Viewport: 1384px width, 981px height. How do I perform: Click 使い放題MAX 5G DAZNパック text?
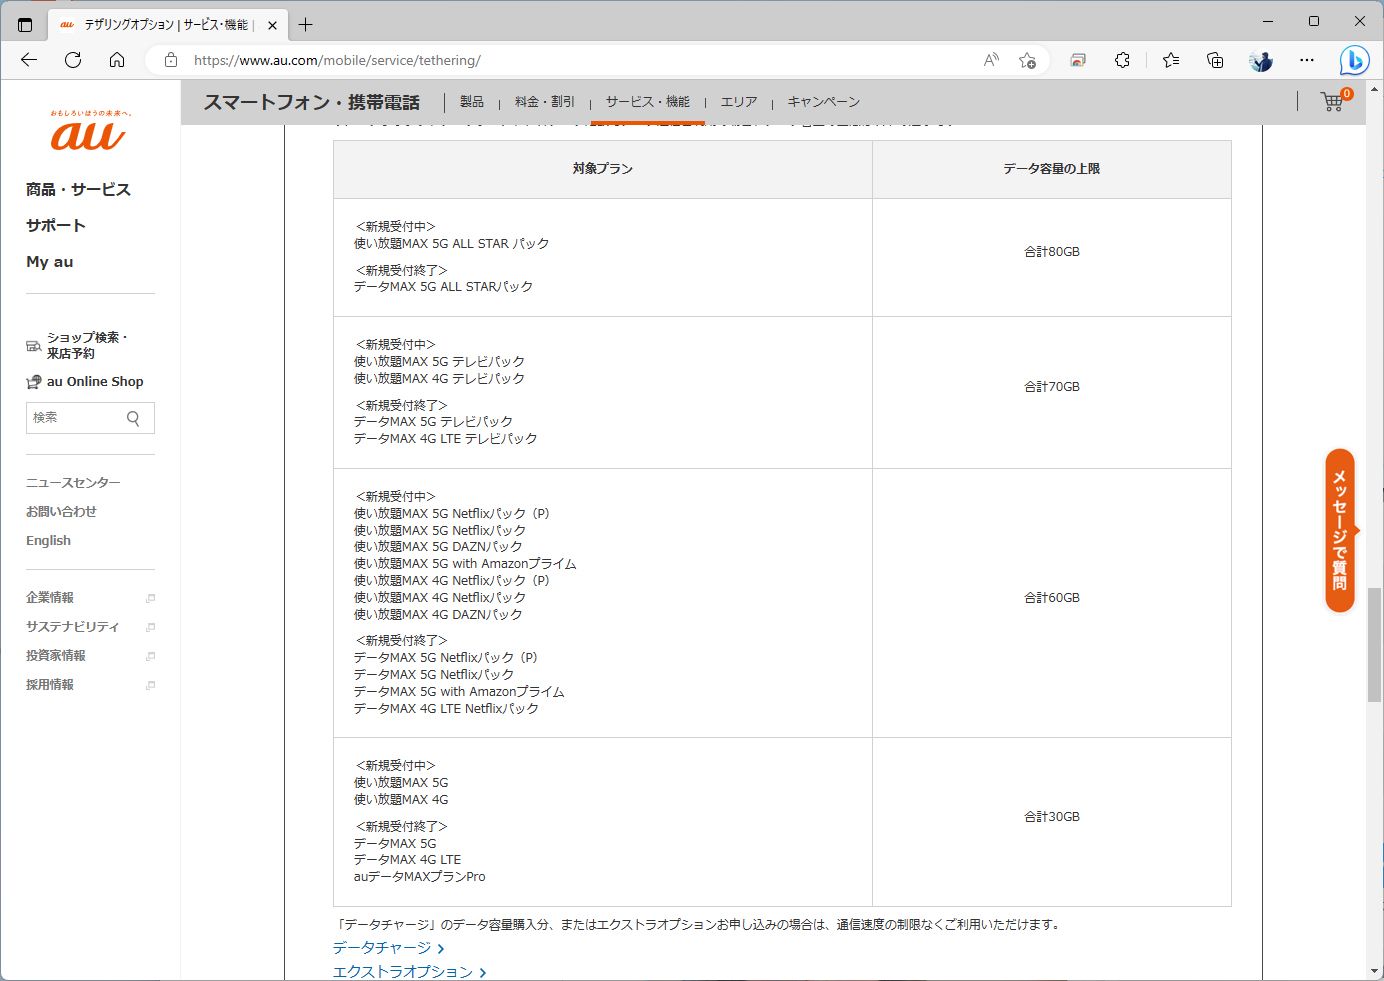[x=438, y=547]
